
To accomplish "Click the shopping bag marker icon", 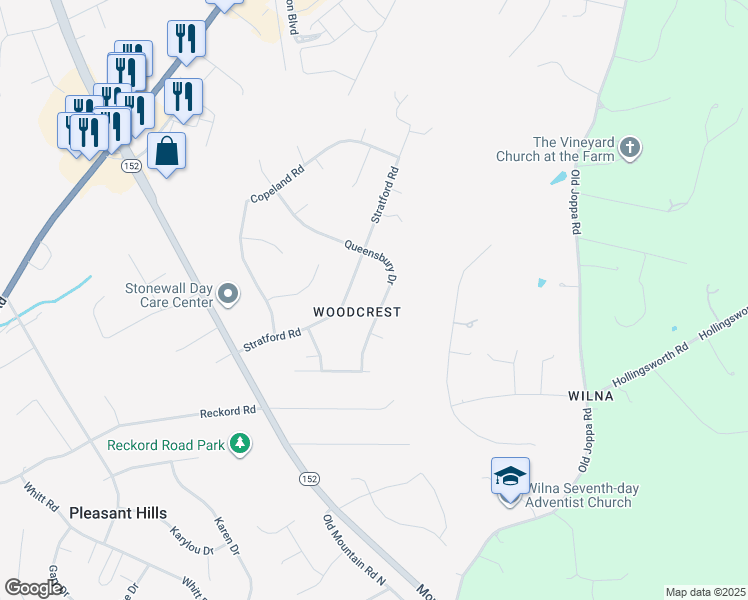I will point(166,153).
